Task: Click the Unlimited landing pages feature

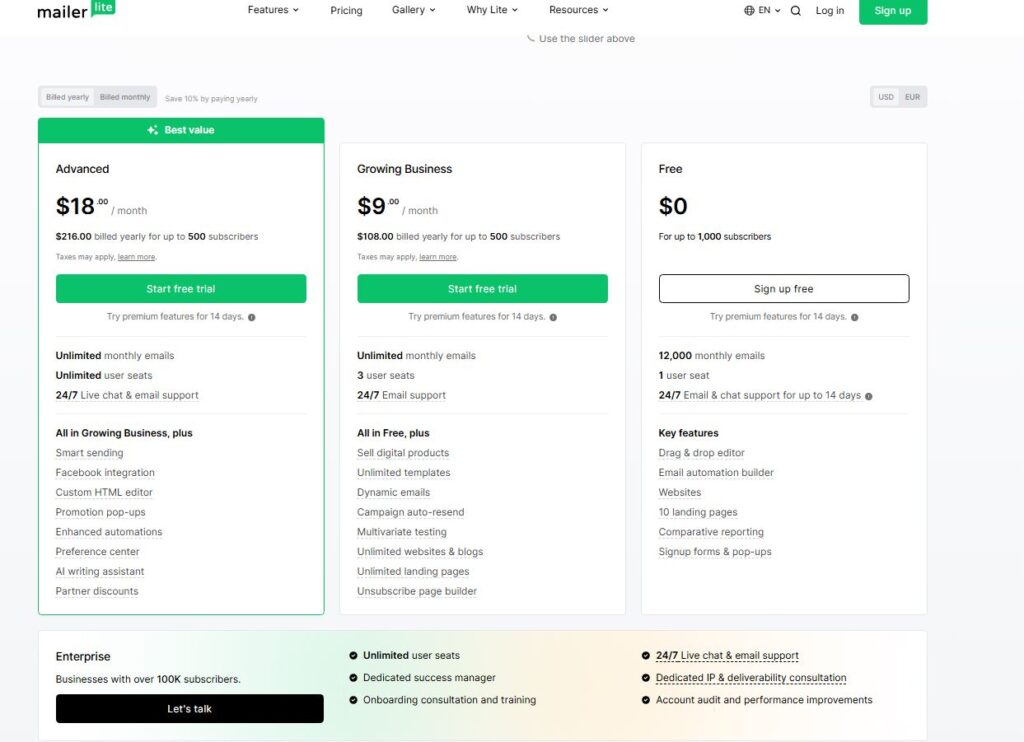Action: point(413,572)
